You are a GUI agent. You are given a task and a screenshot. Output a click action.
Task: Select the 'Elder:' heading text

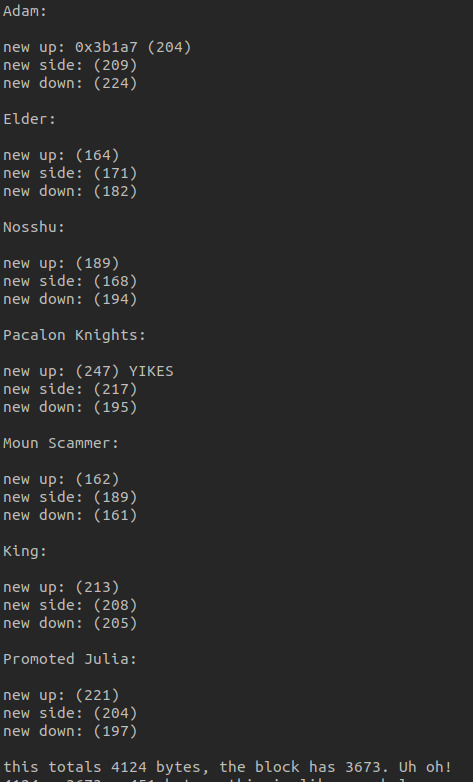(x=29, y=119)
